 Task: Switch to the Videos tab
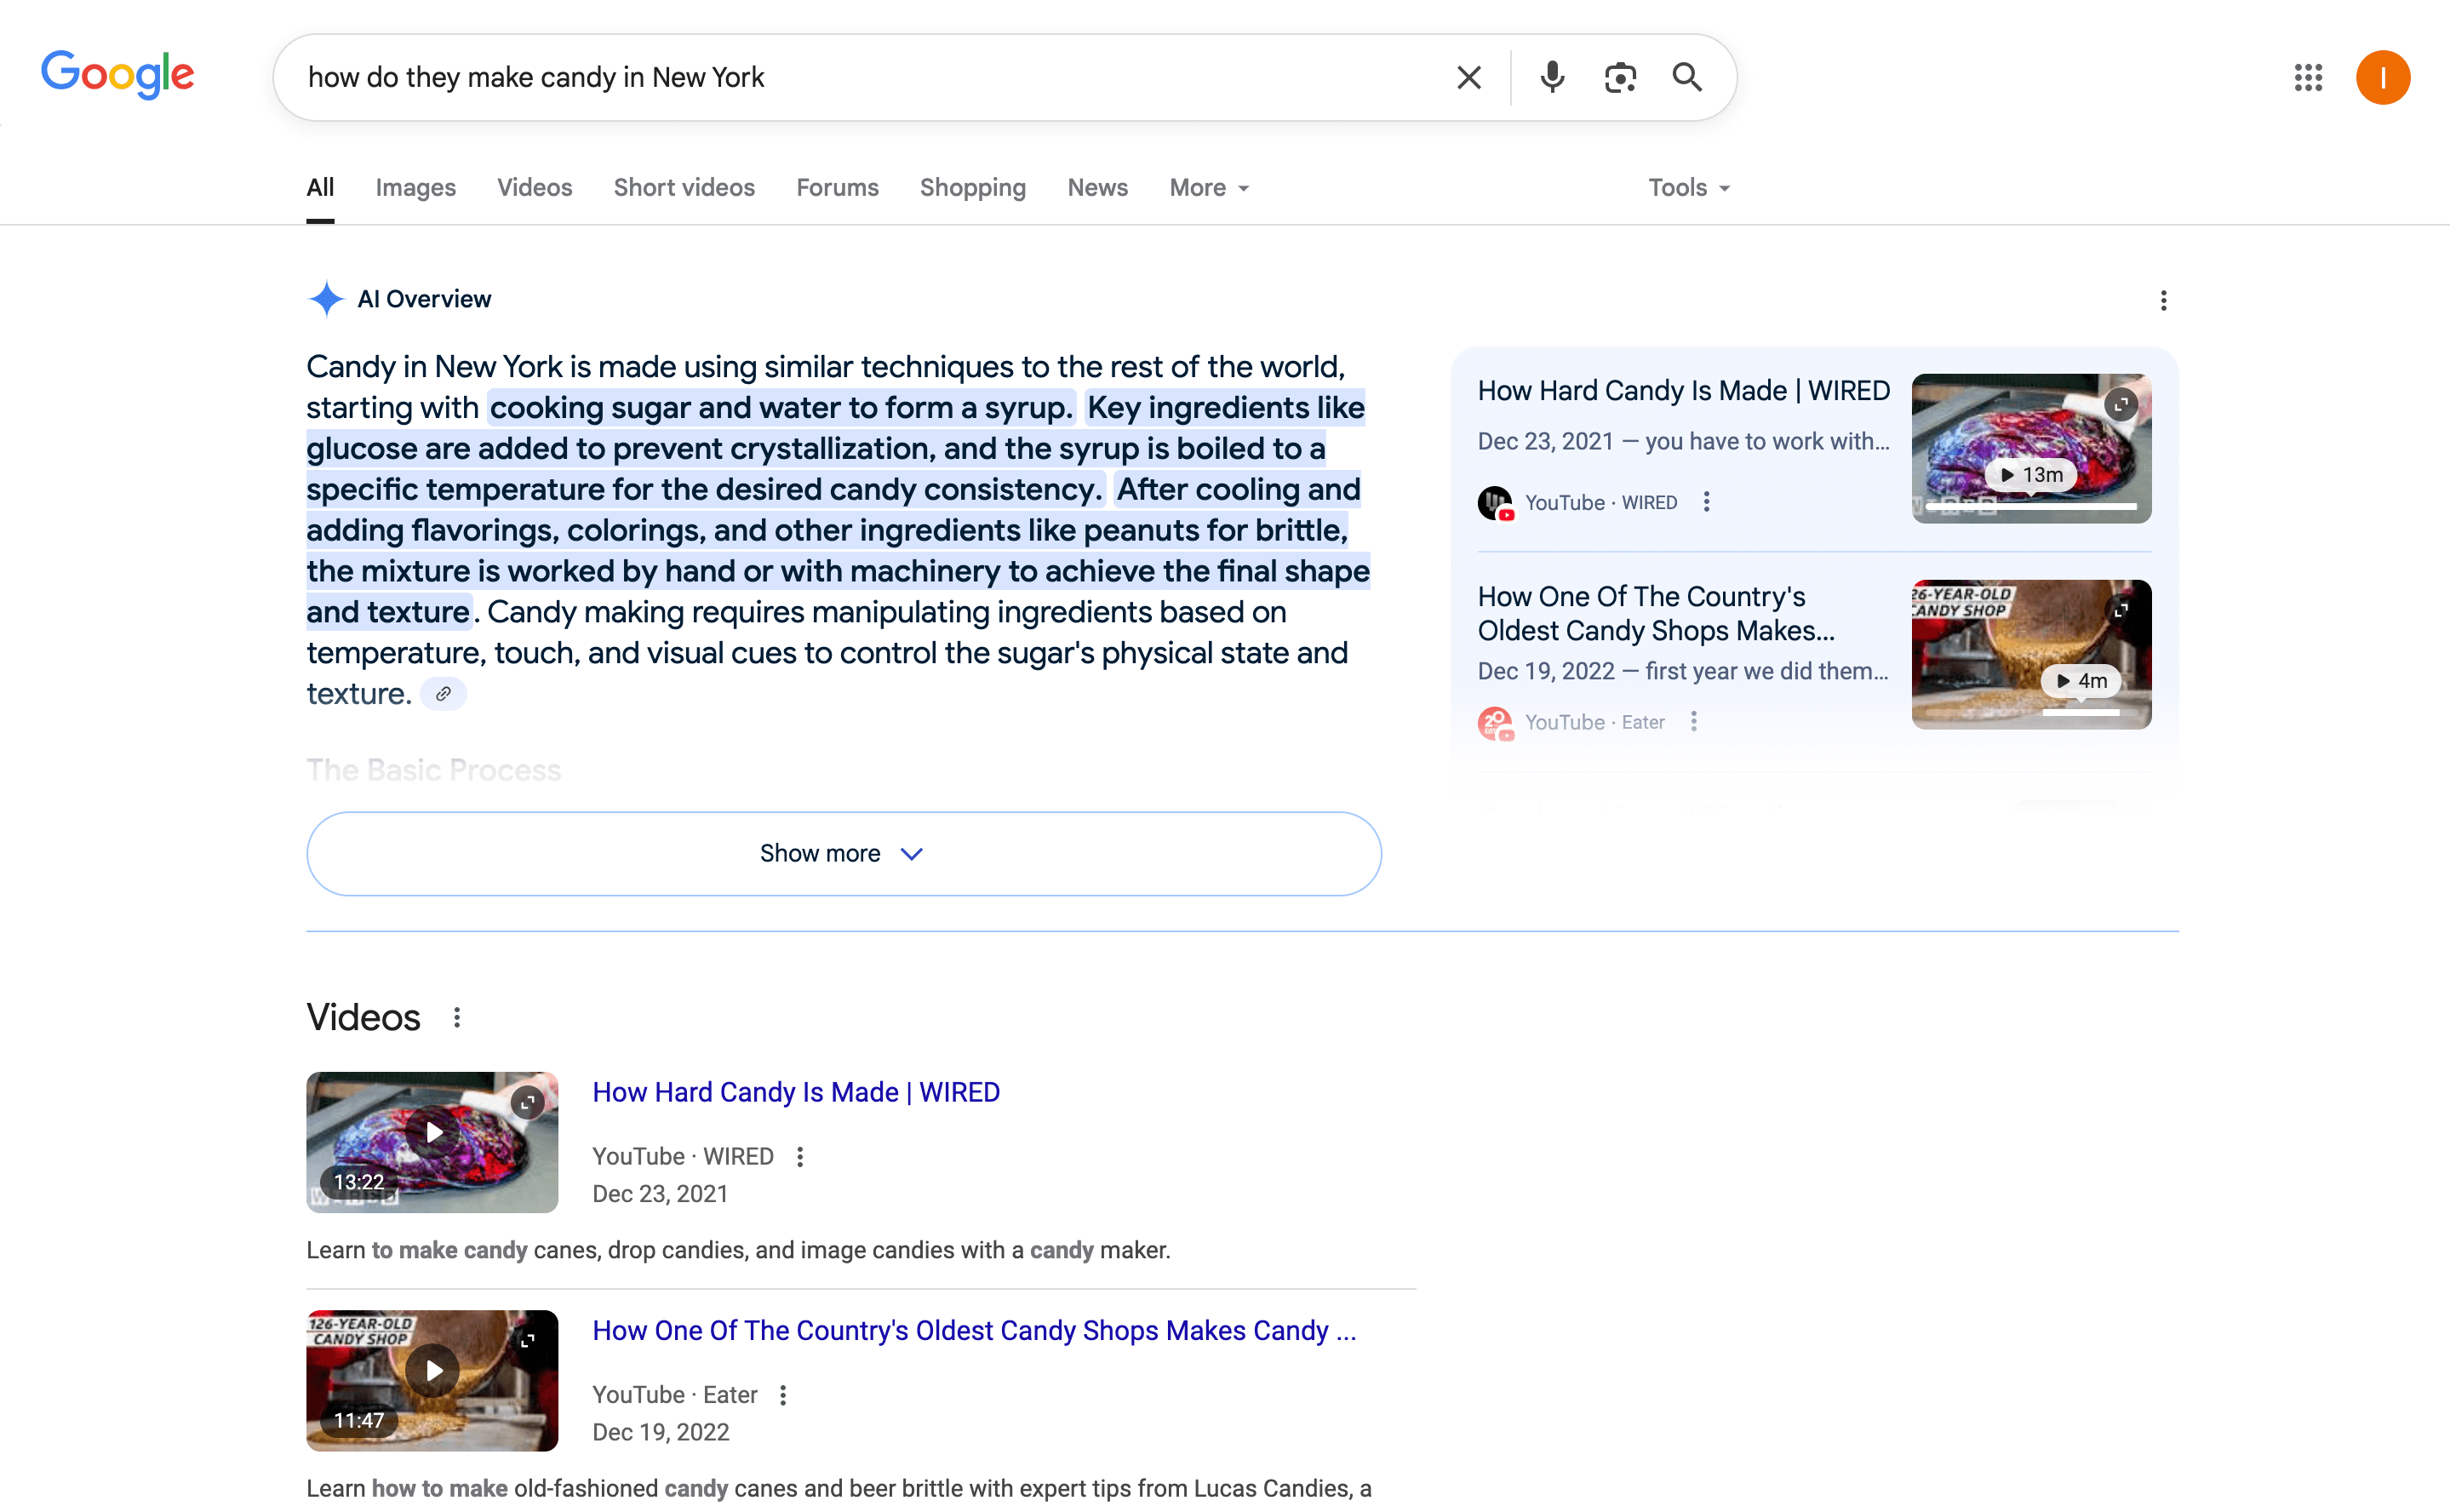pos(534,188)
